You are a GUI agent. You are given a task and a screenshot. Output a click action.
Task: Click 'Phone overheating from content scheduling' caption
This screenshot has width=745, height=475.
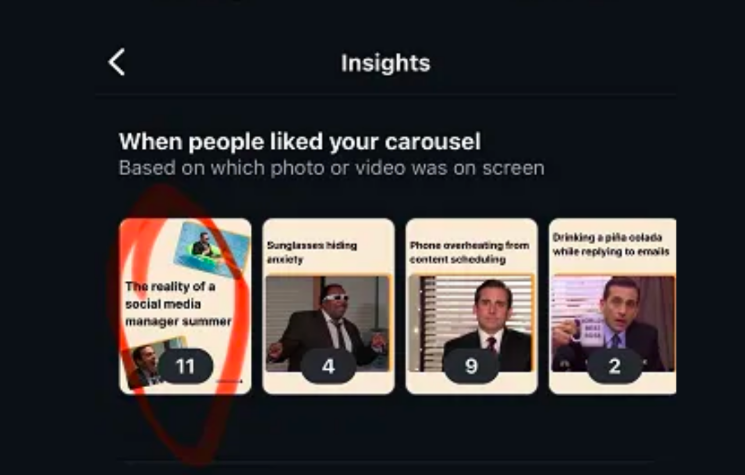point(469,252)
